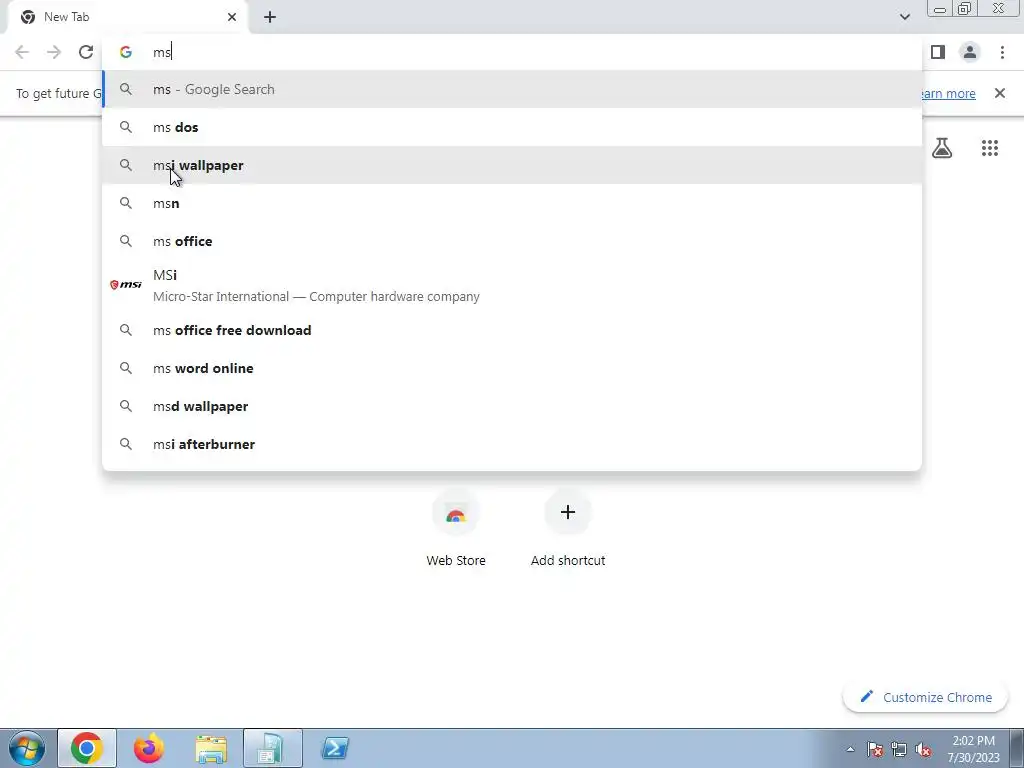
Task: Open PowerShell from the taskbar
Action: coord(335,748)
